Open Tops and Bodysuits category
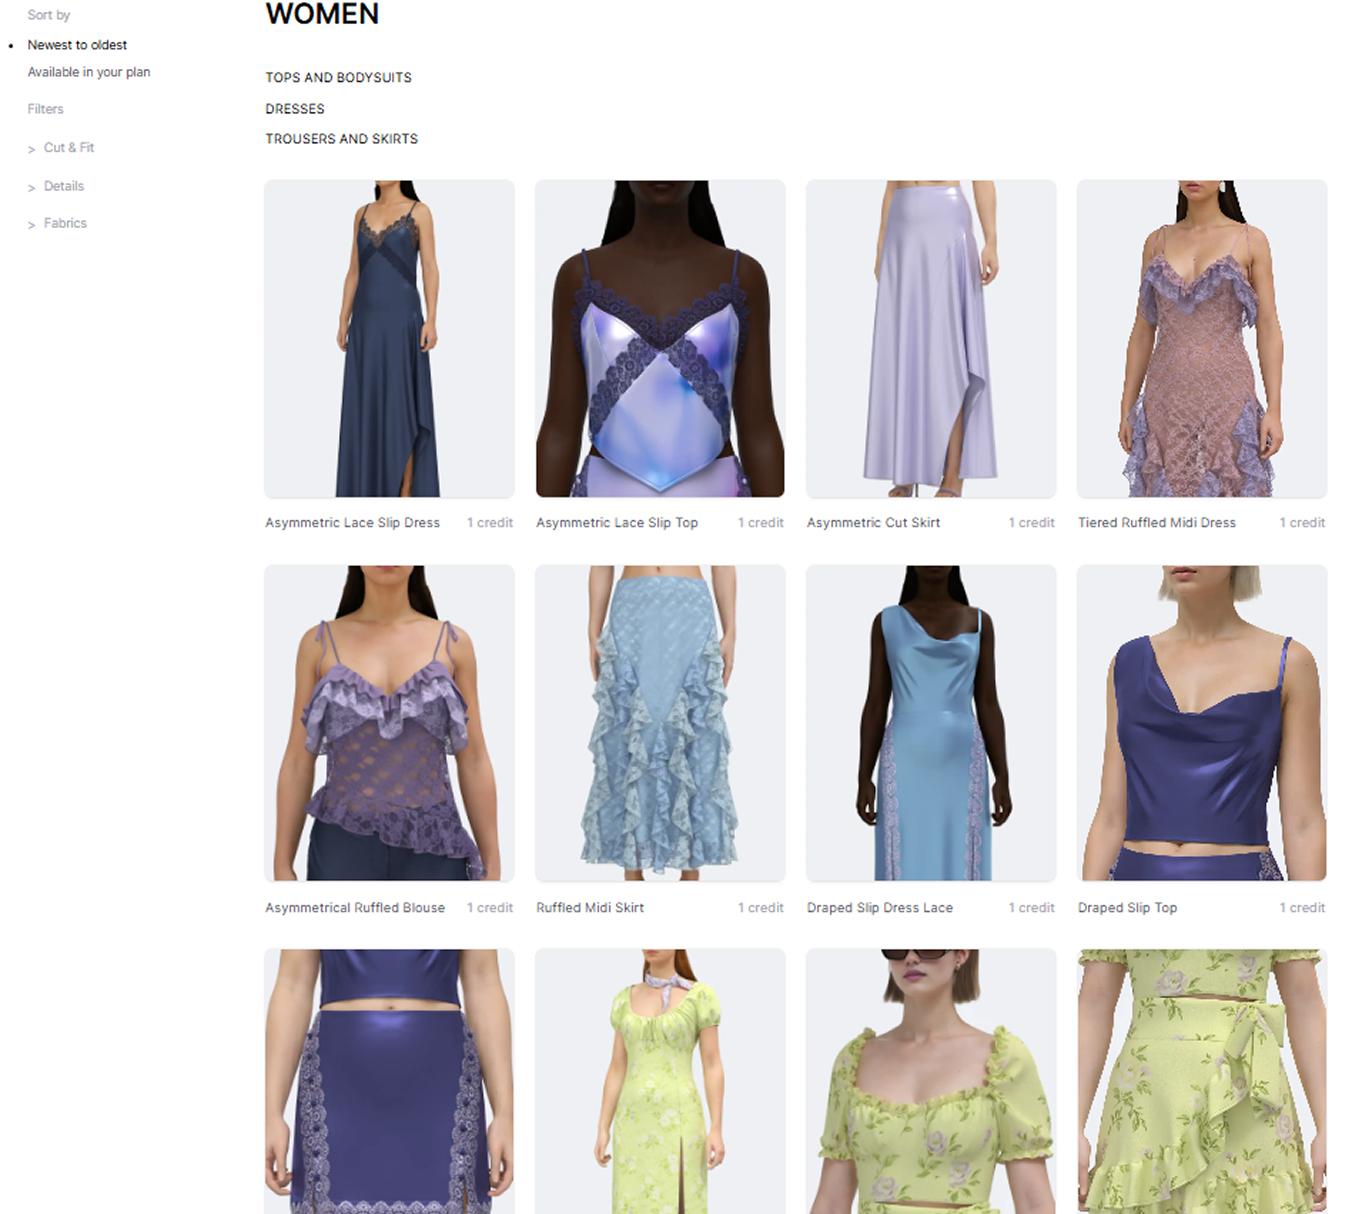This screenshot has height=1214, width=1352. click(x=338, y=78)
